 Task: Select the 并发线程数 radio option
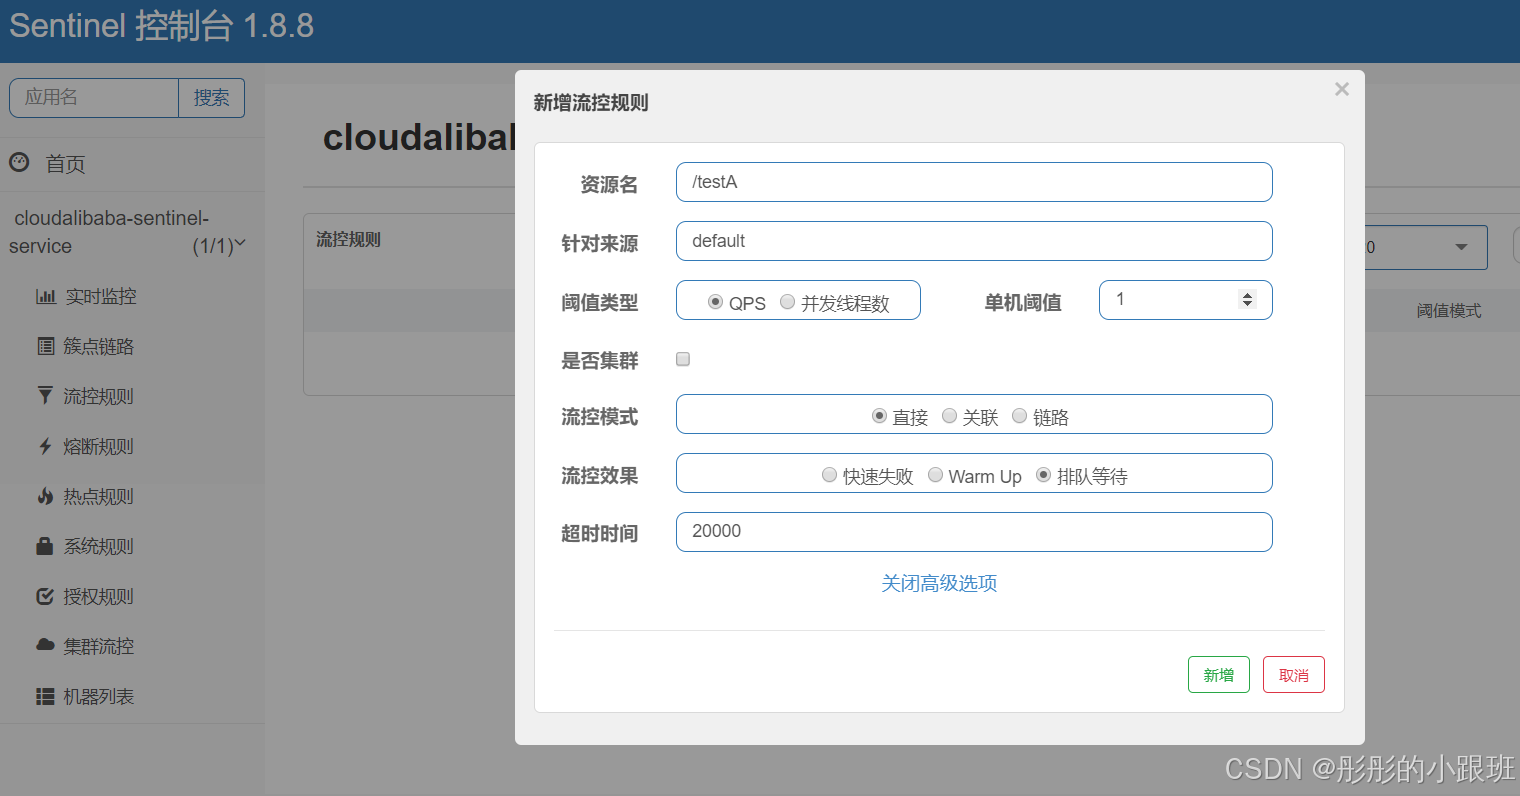pyautogui.click(x=787, y=302)
